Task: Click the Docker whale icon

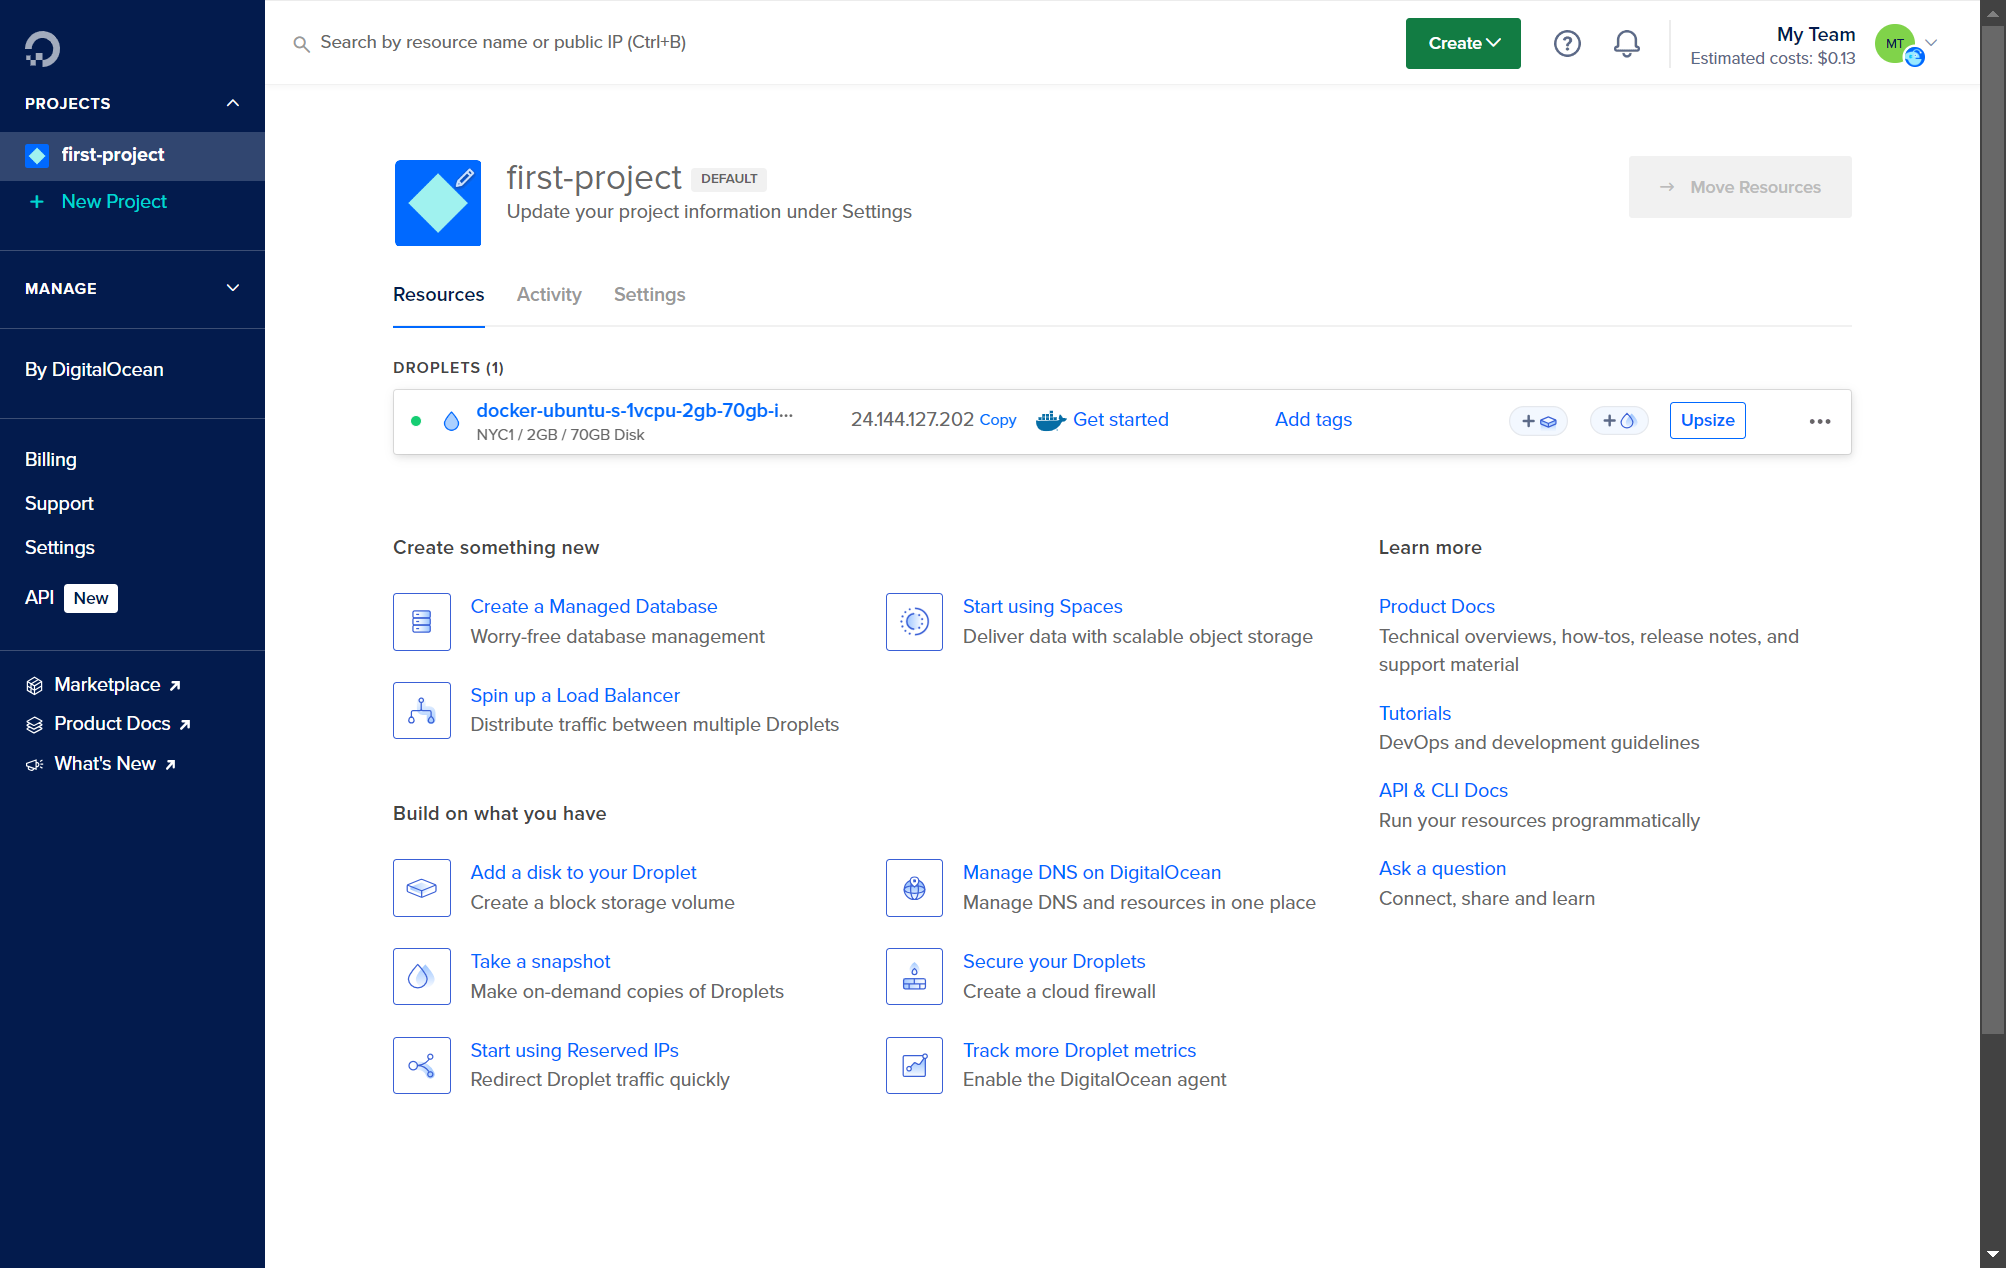Action: tap(1050, 420)
